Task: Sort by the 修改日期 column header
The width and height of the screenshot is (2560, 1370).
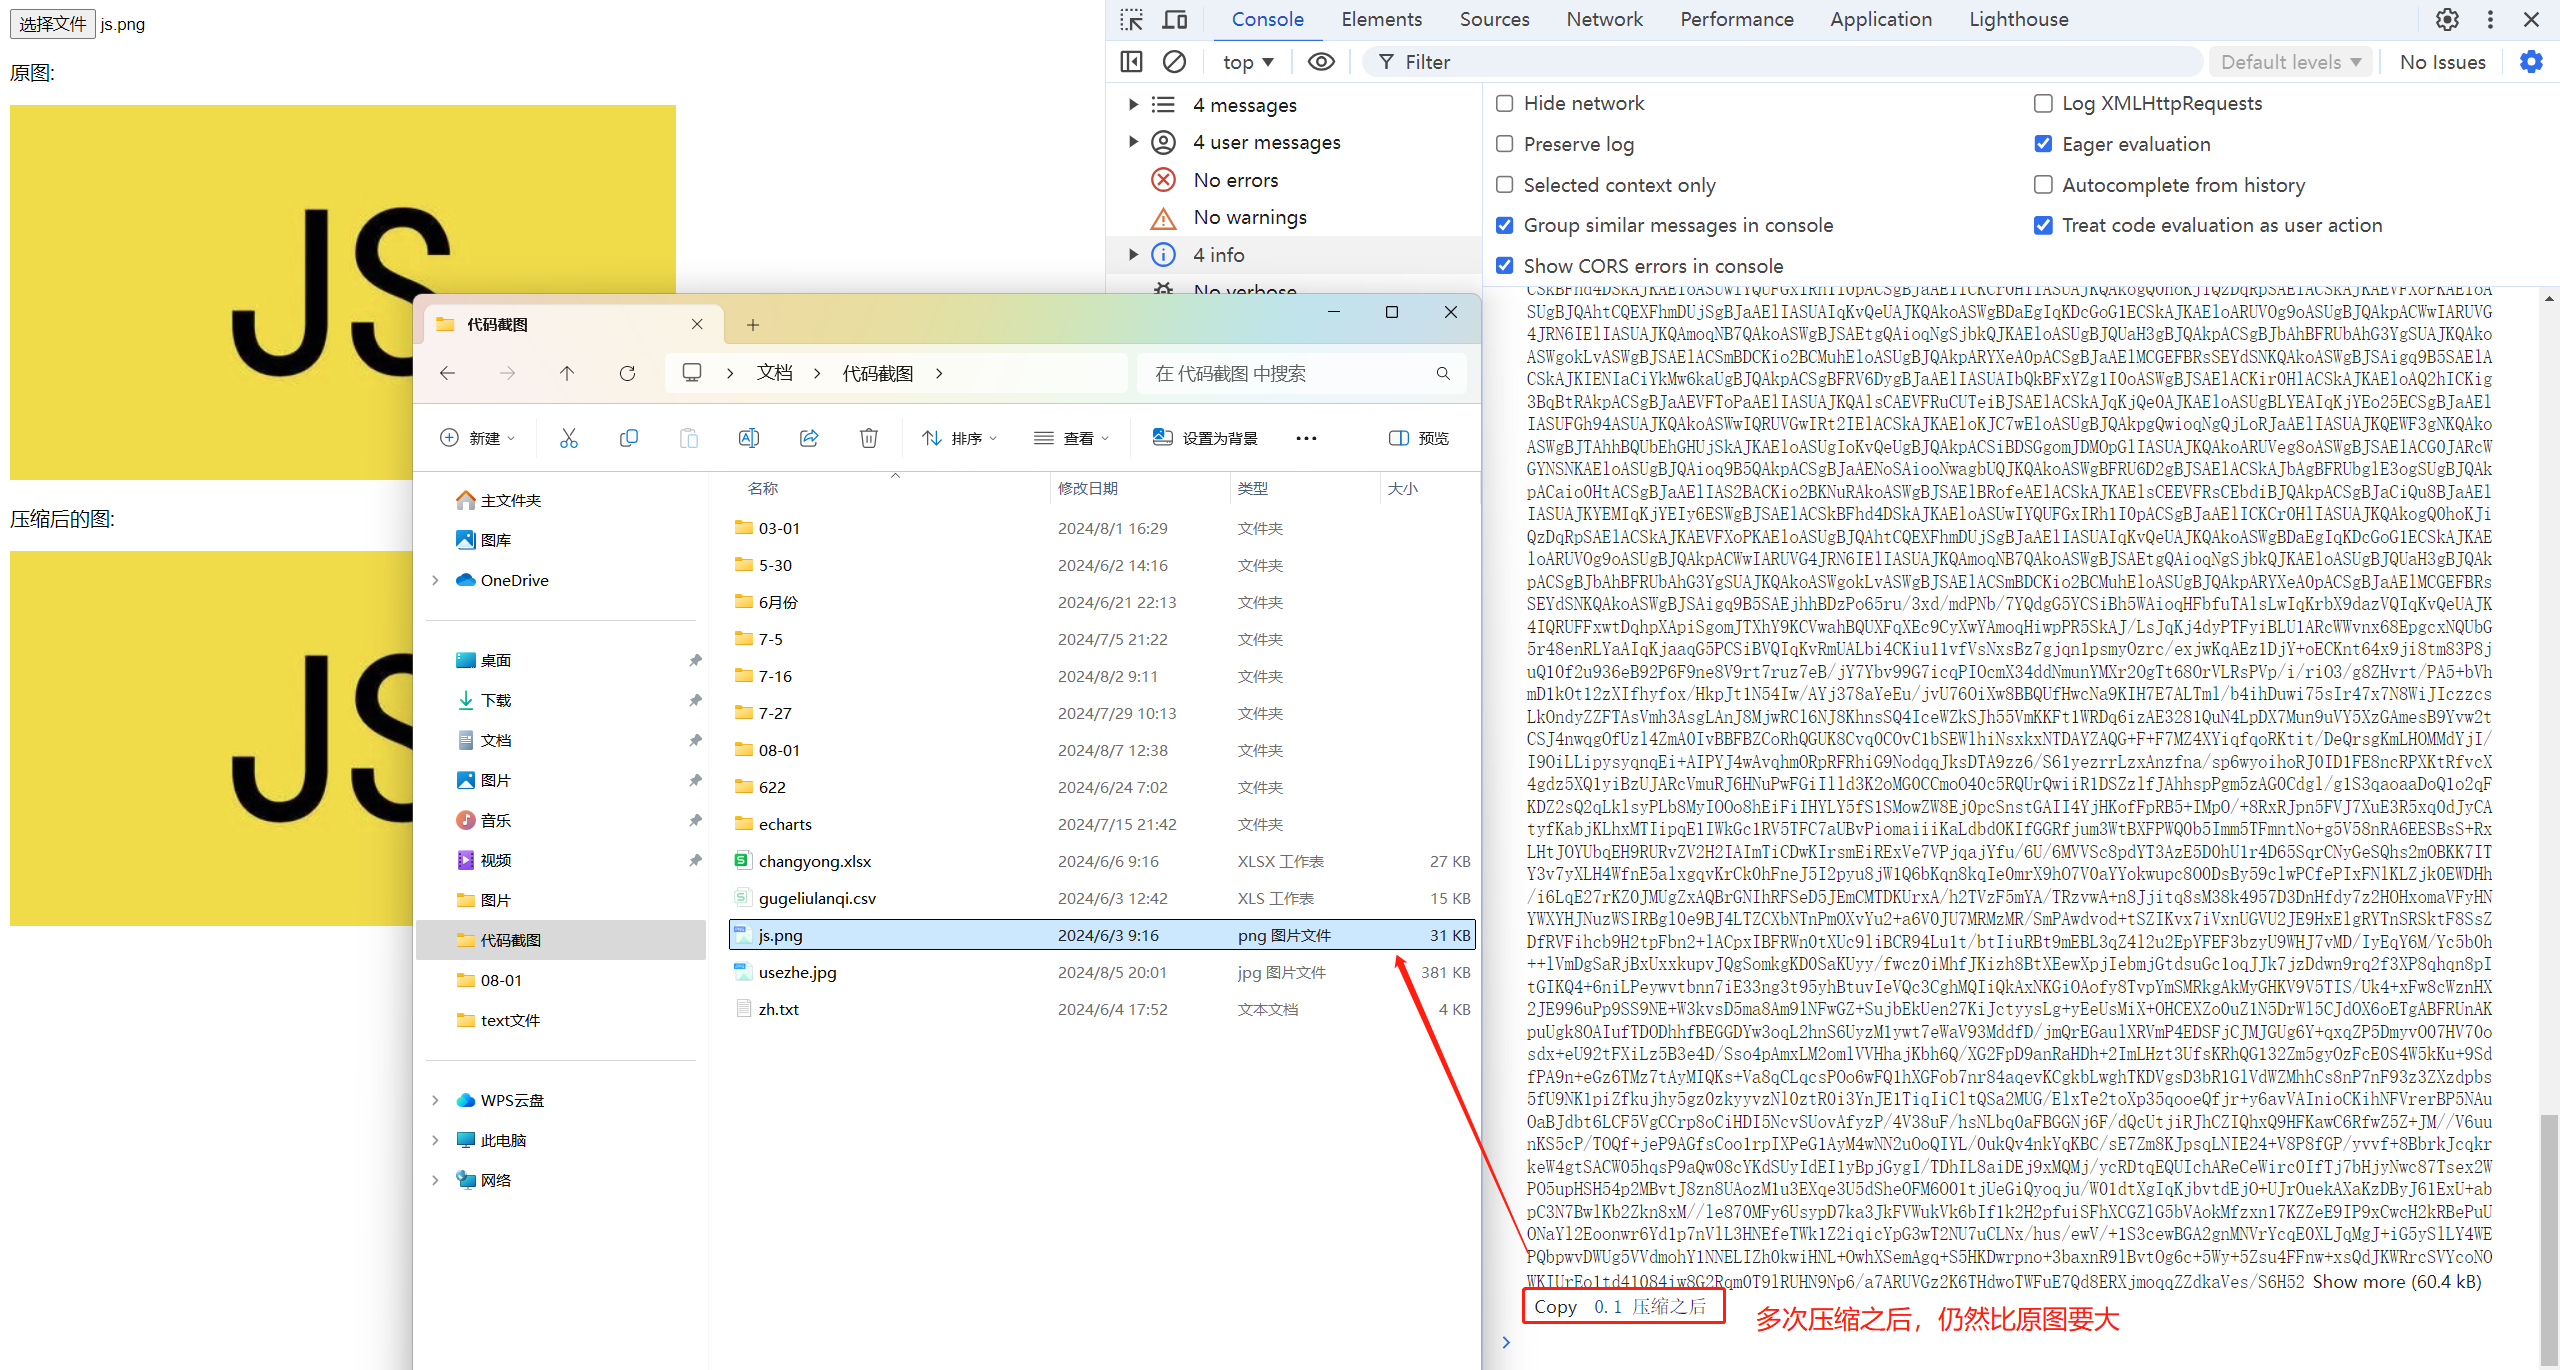Action: click(x=1088, y=488)
